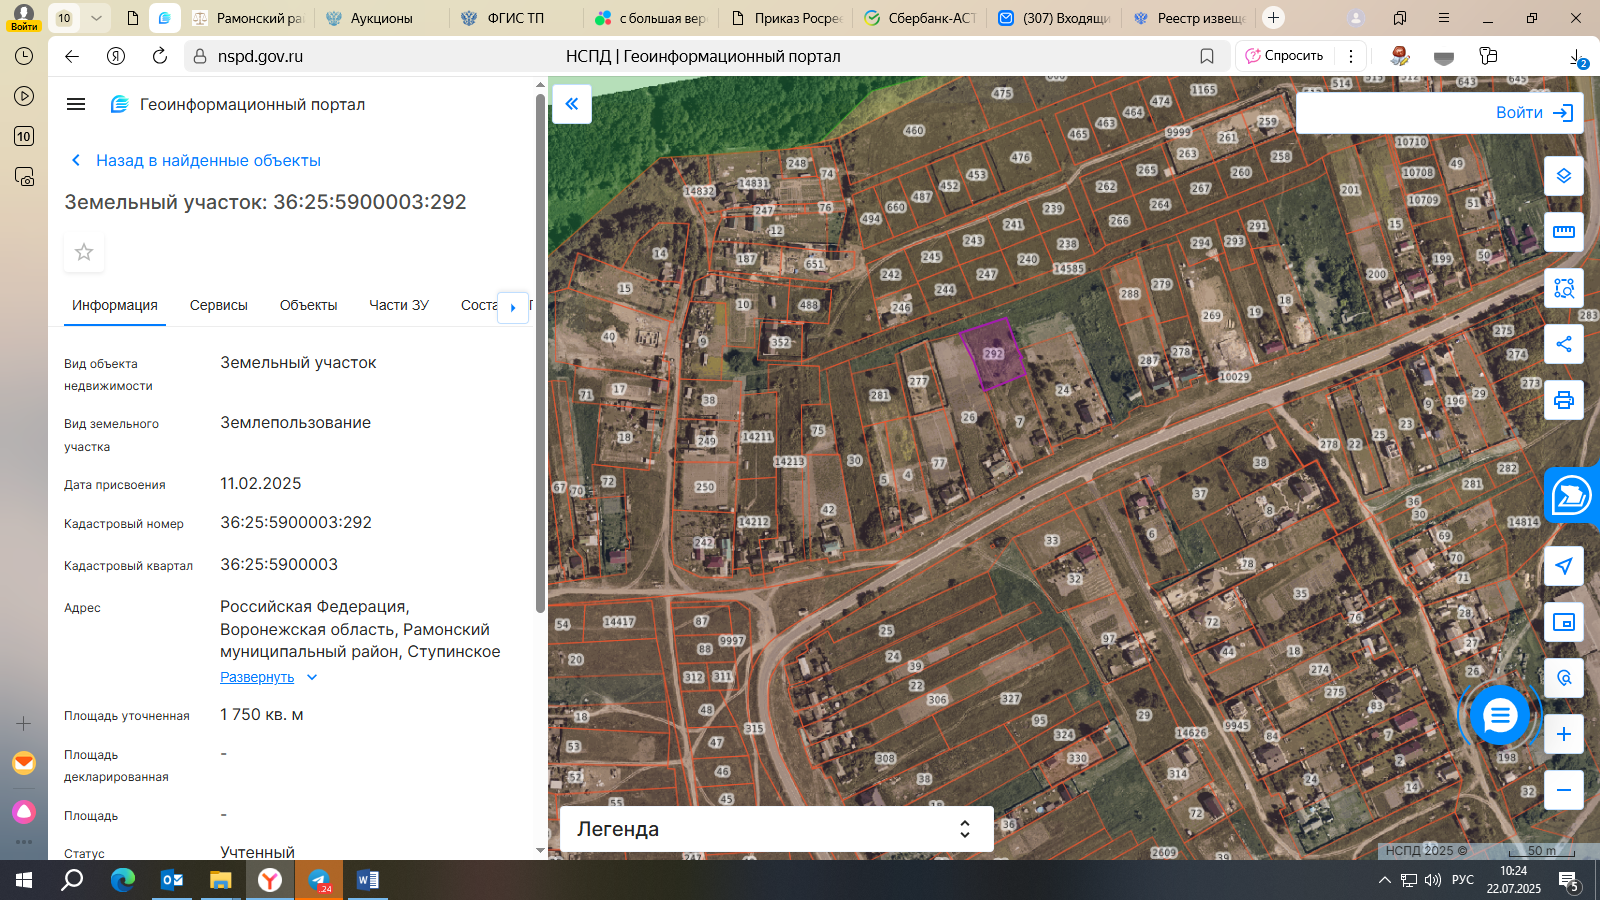Open the map layers panel icon
The height and width of the screenshot is (900, 1600).
1564,176
